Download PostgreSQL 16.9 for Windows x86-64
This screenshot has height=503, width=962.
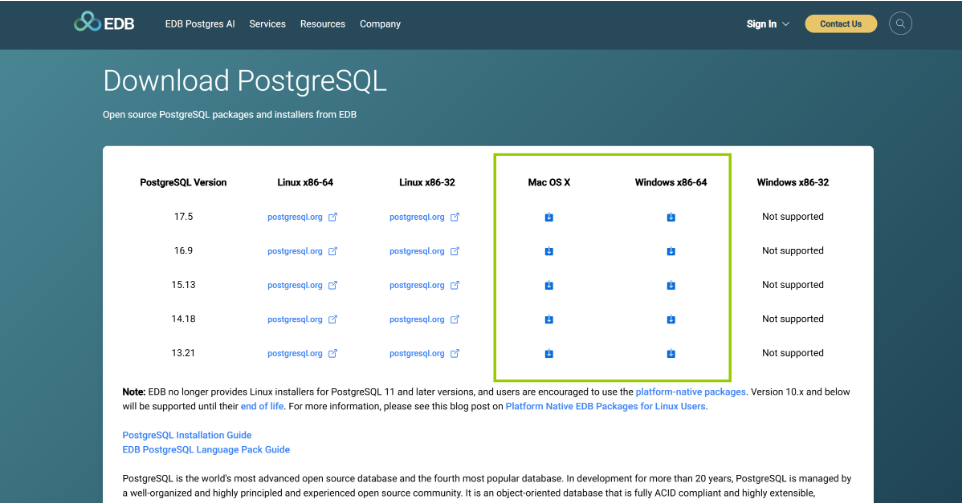pos(671,251)
